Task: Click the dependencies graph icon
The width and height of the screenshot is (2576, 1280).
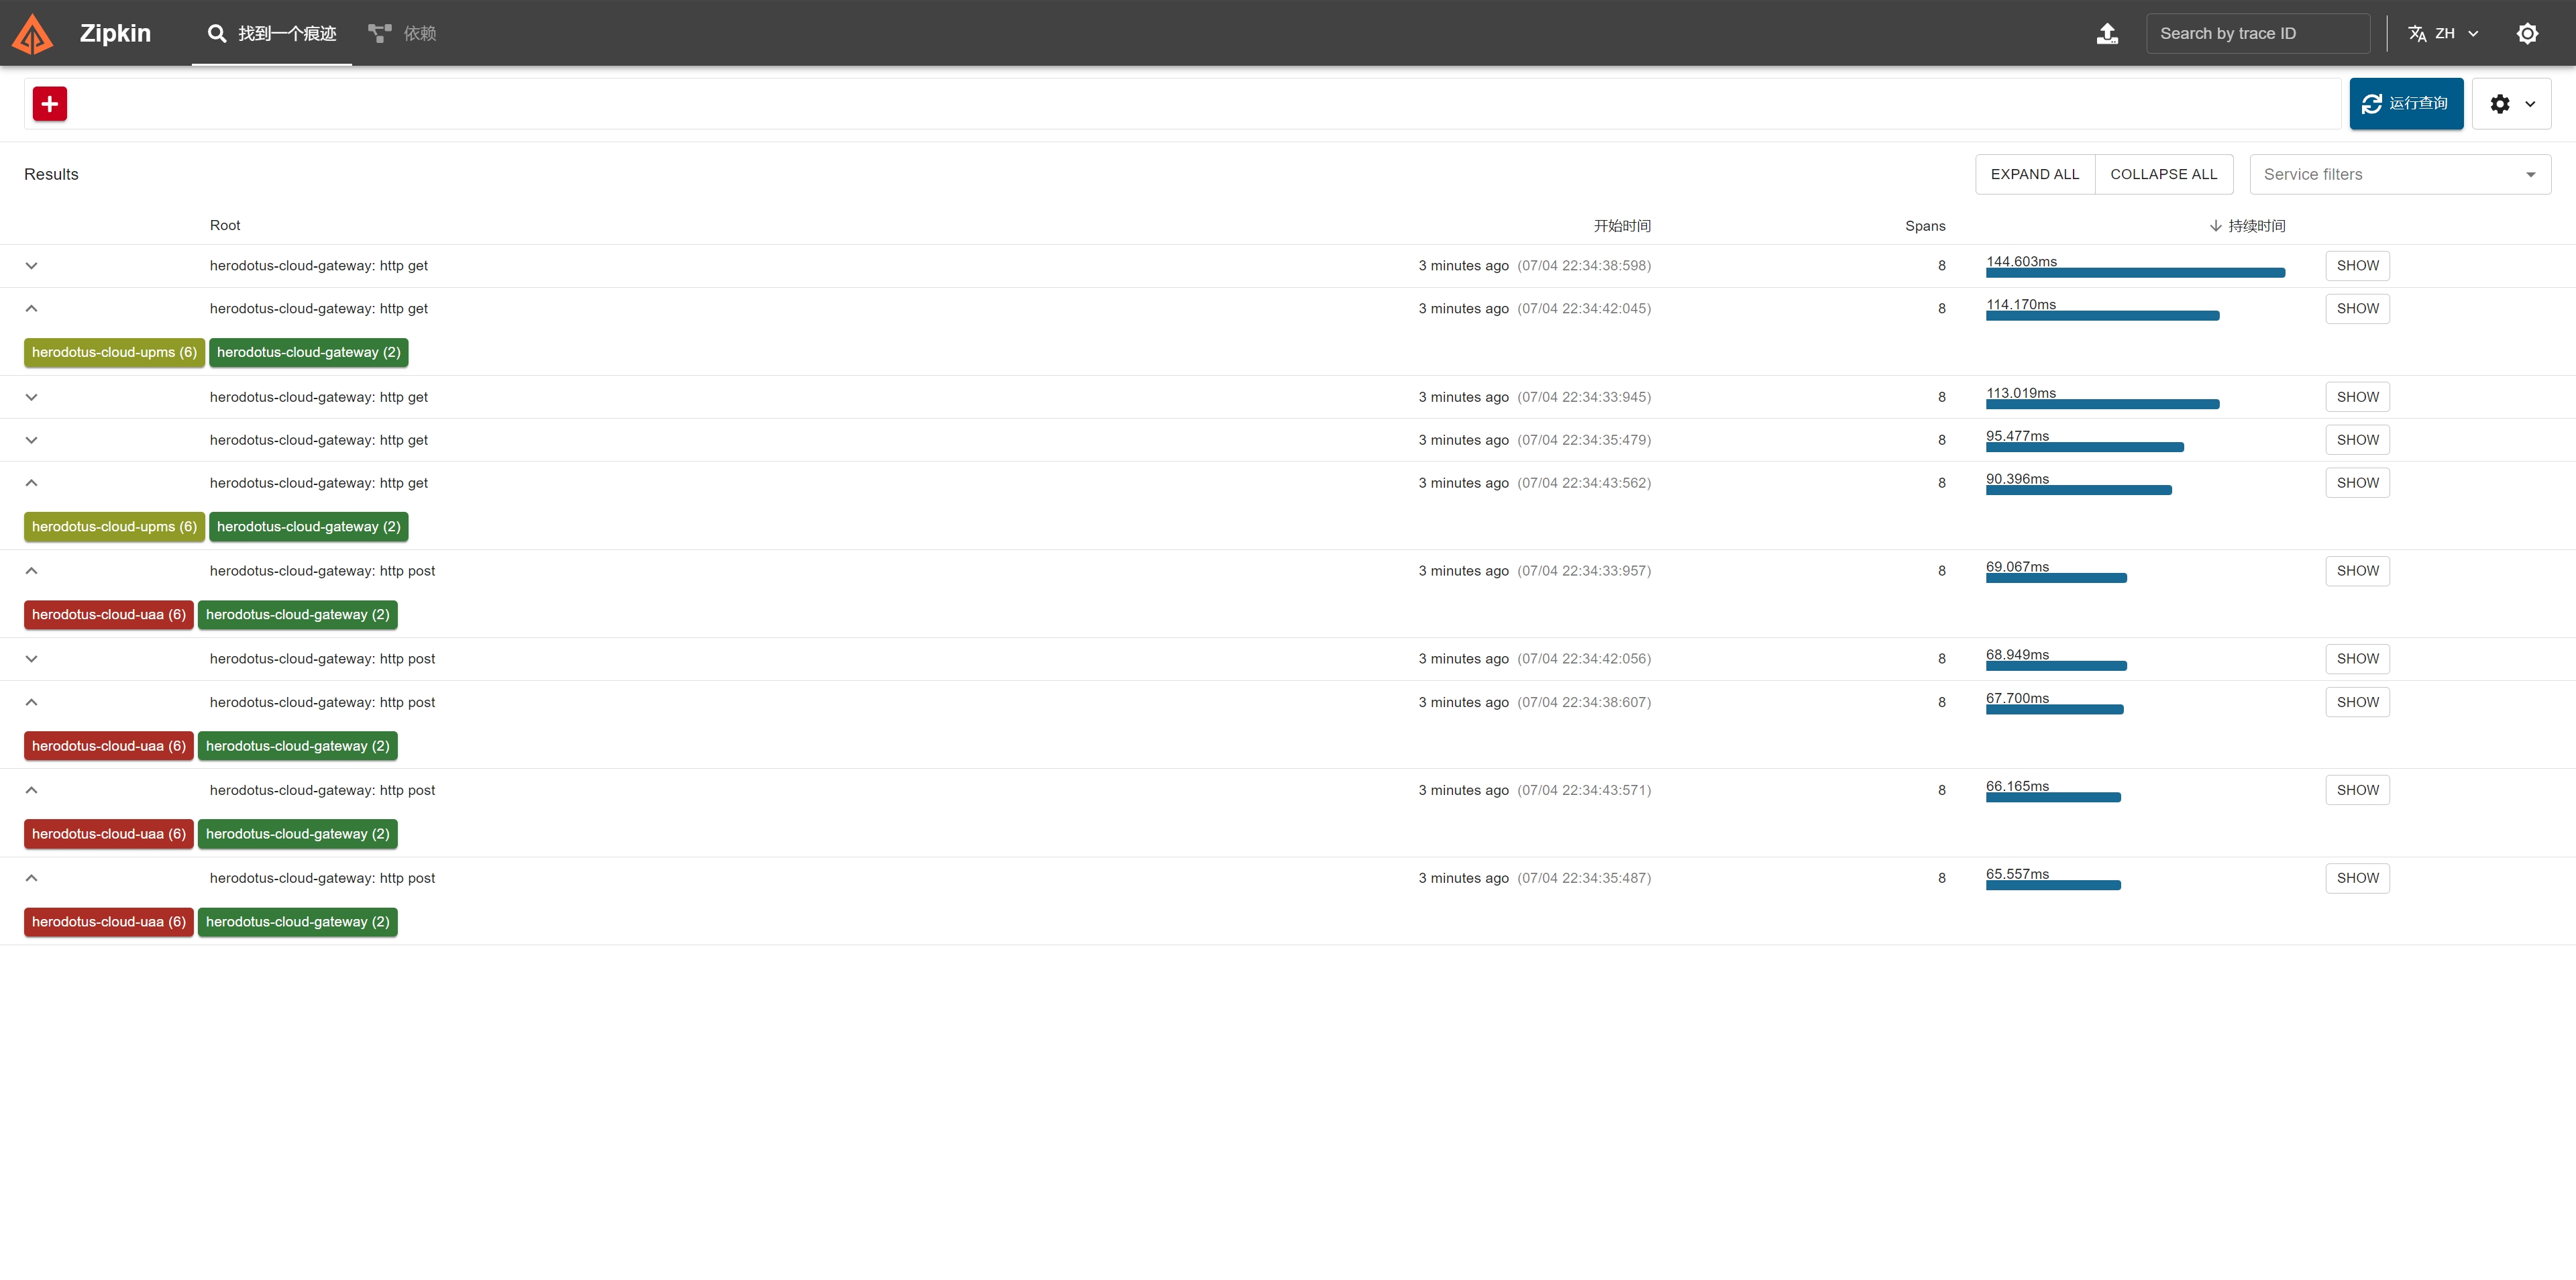Action: [379, 34]
